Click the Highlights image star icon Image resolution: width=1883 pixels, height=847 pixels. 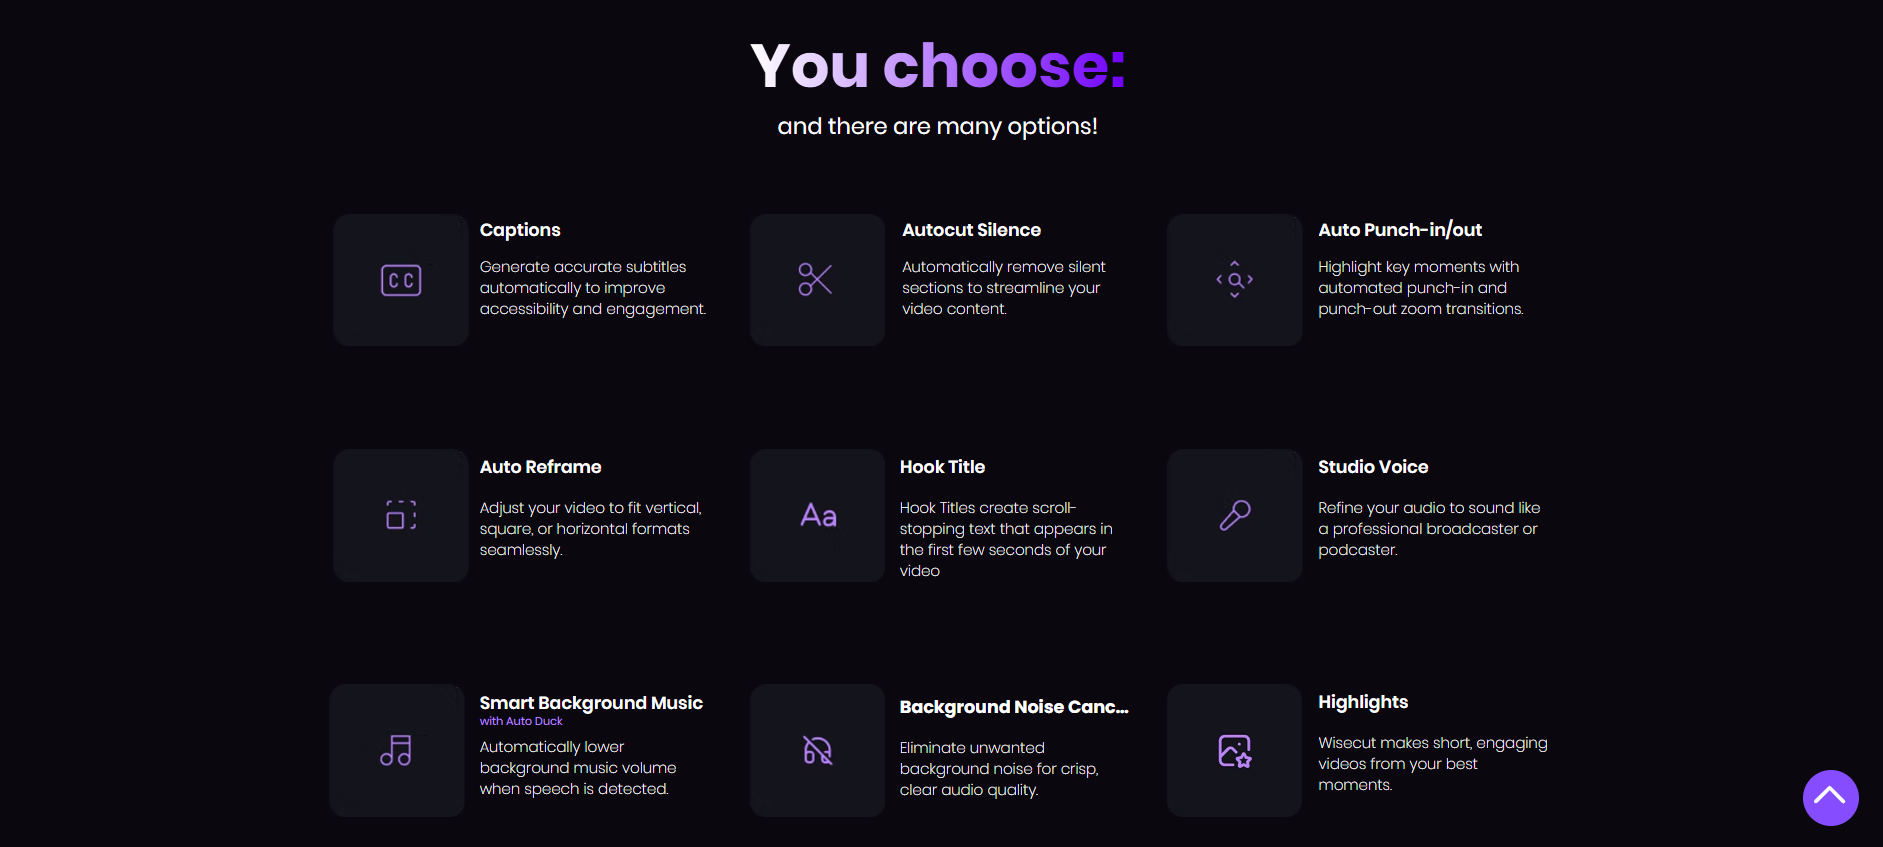(1235, 750)
